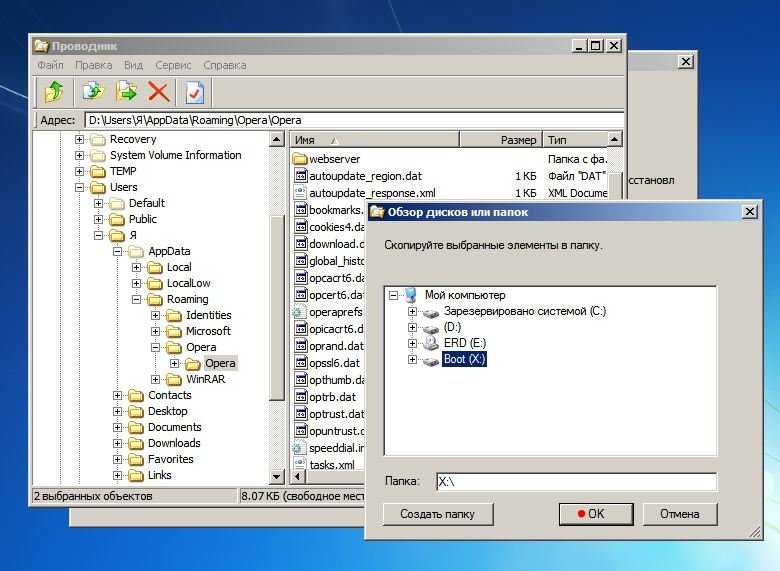
Task: Collapse the AppData folder node
Action: pyautogui.click(x=117, y=252)
